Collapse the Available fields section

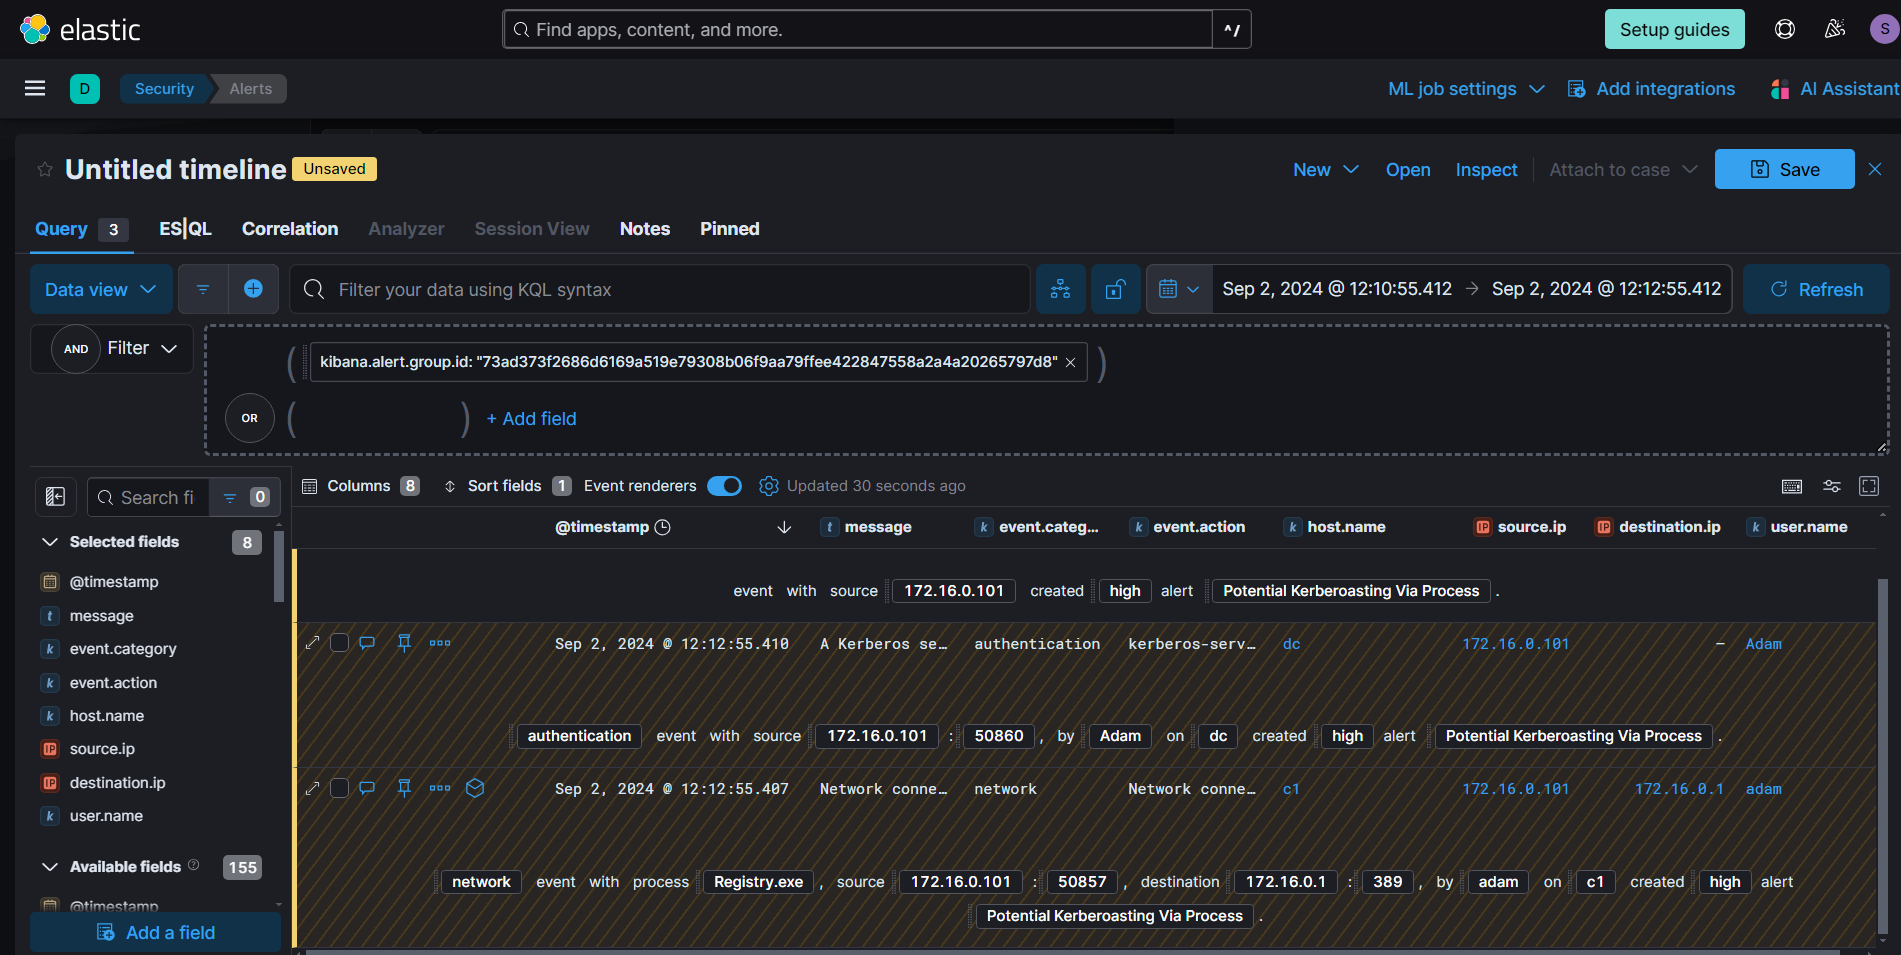point(50,867)
